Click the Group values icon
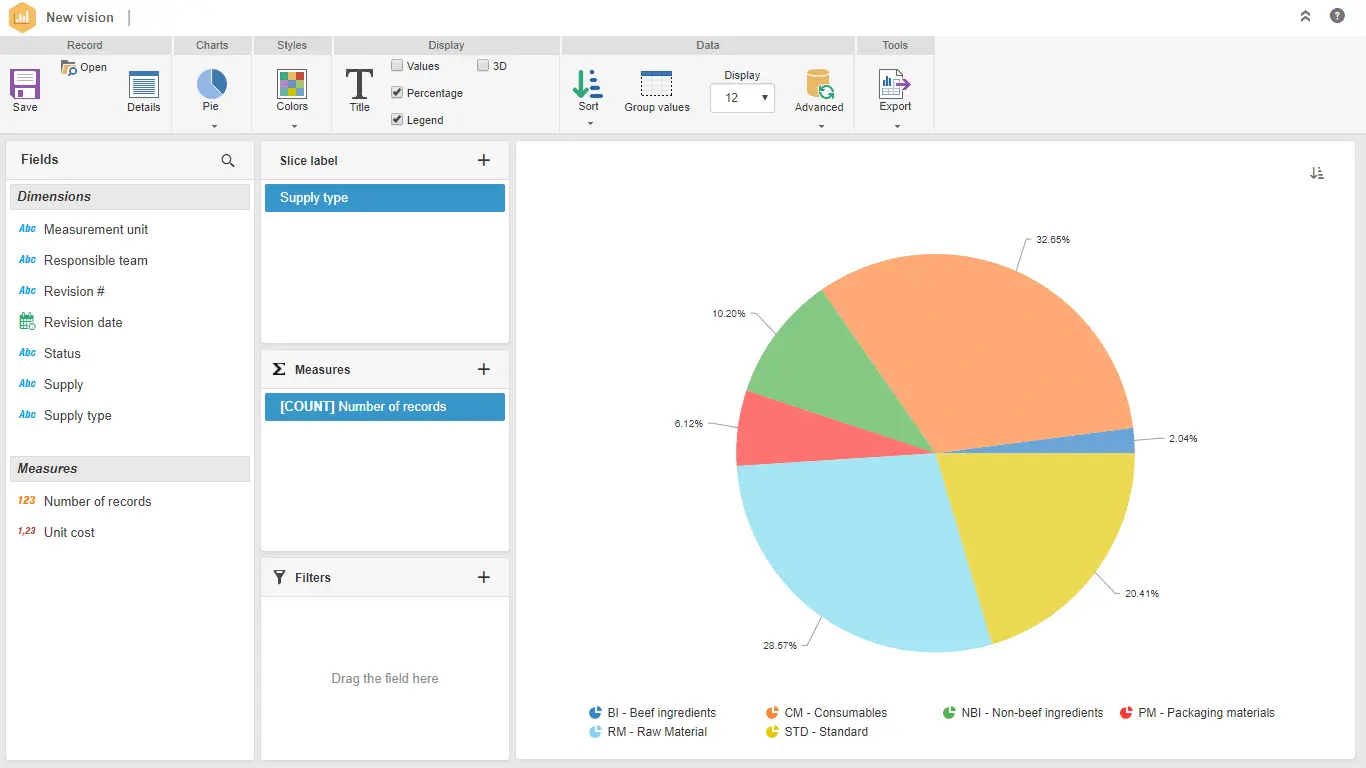 click(657, 85)
